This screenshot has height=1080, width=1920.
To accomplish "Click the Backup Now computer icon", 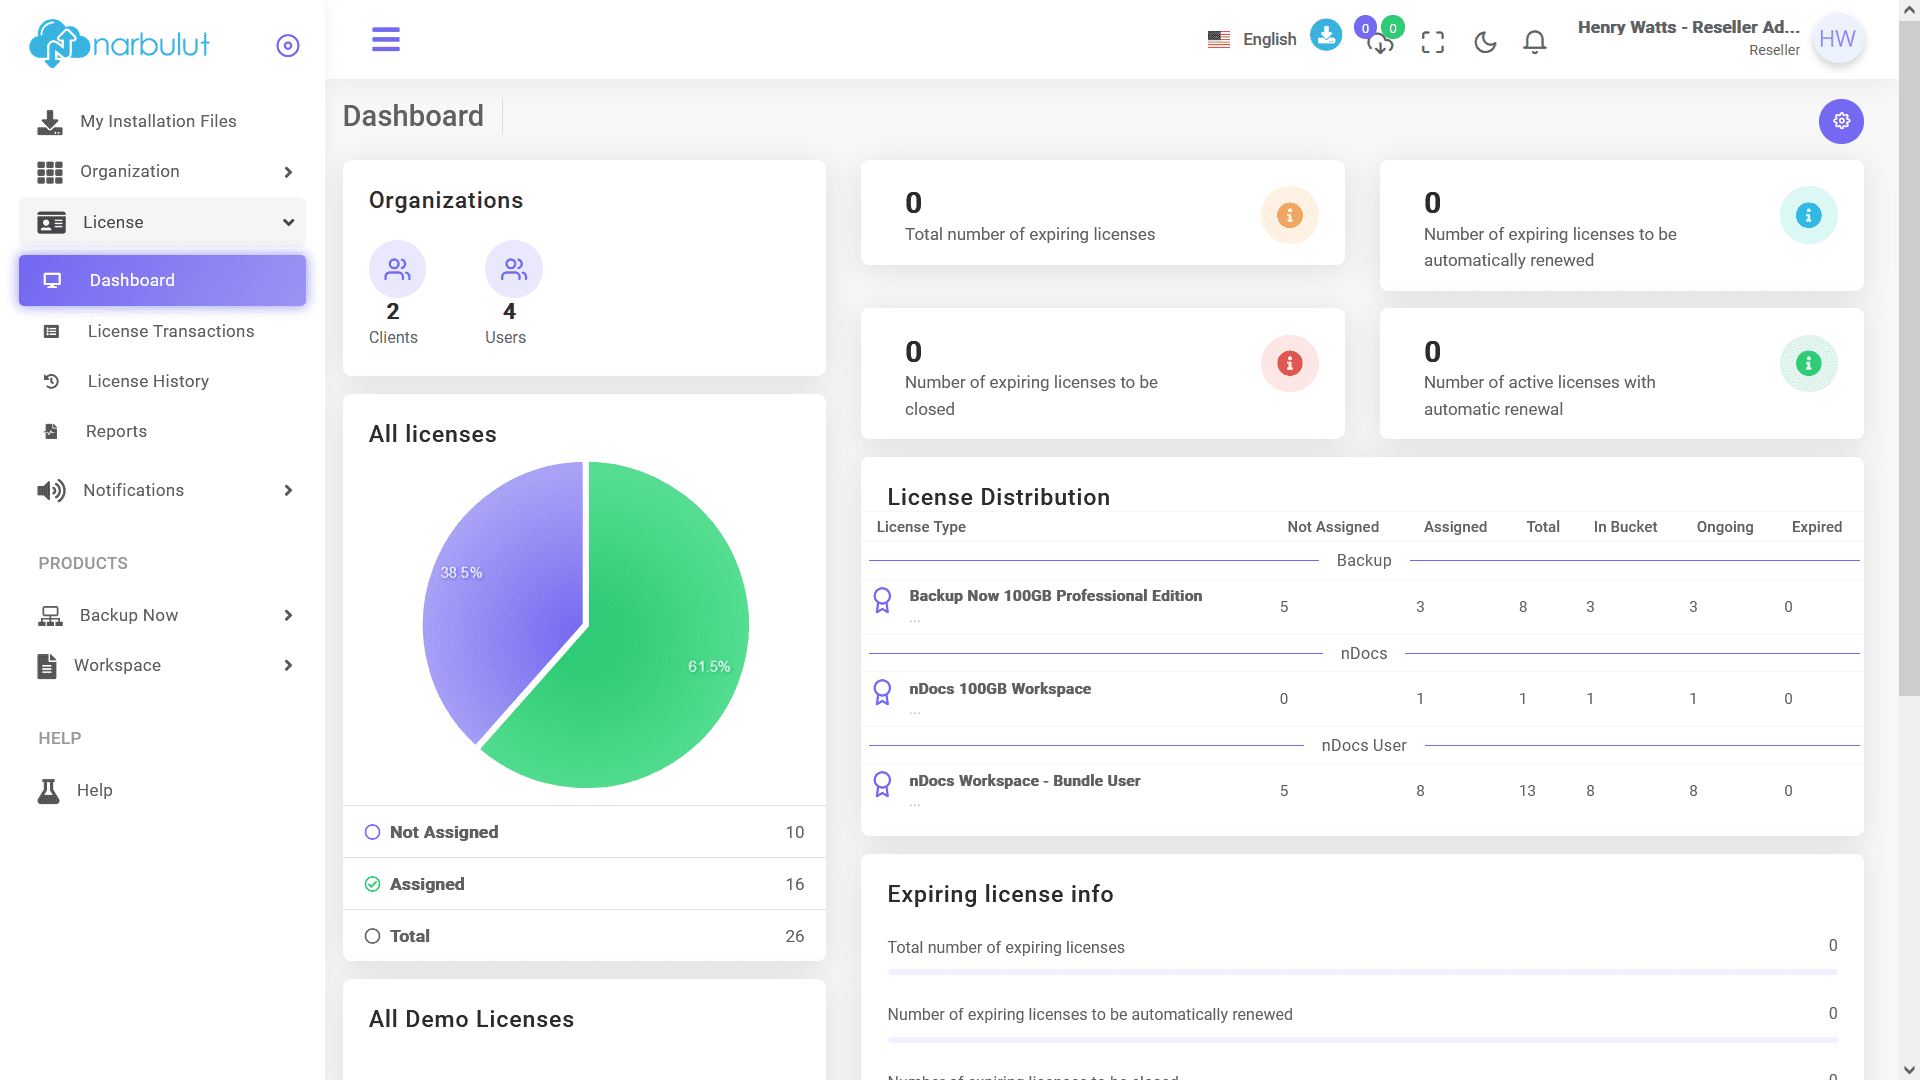I will [x=50, y=616].
